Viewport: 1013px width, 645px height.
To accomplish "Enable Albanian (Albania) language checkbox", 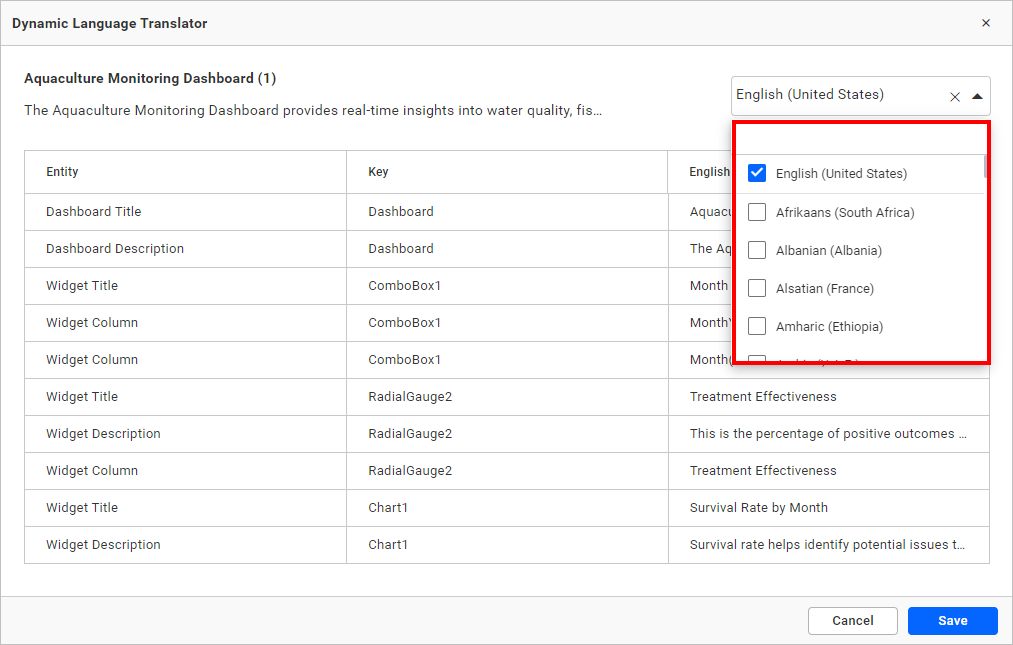I will pyautogui.click(x=757, y=250).
